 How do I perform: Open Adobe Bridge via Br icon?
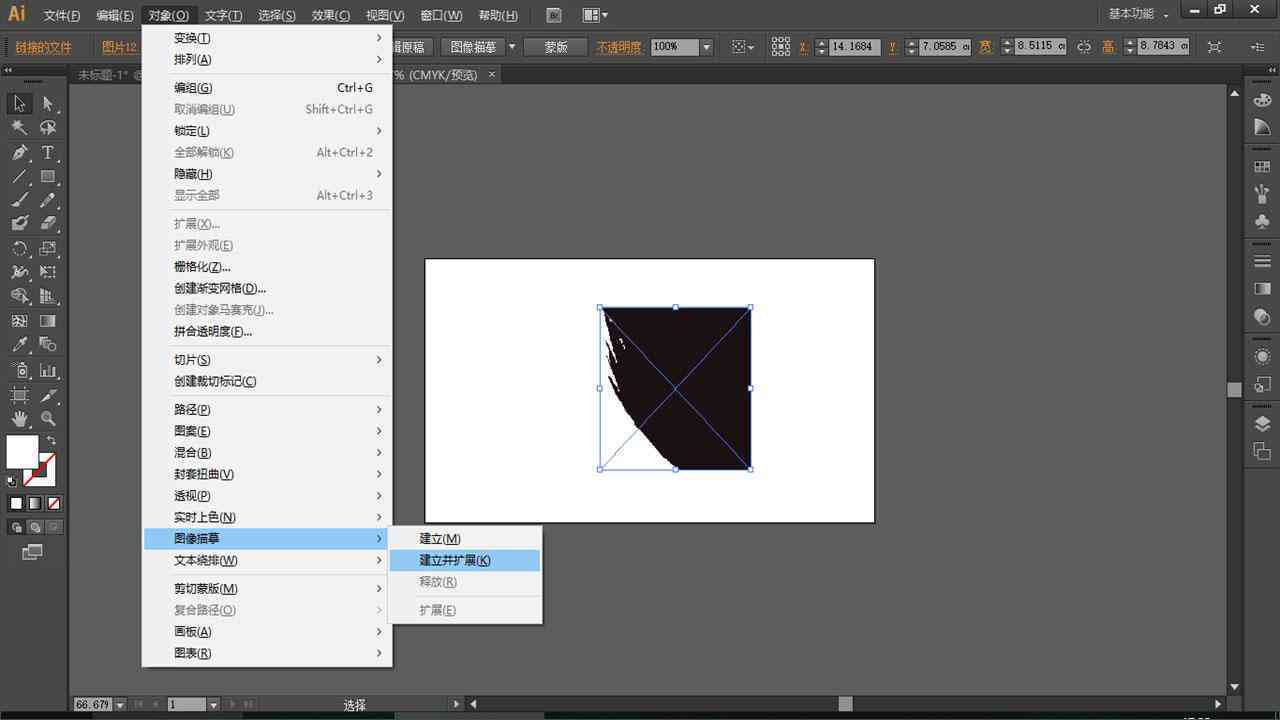point(555,15)
